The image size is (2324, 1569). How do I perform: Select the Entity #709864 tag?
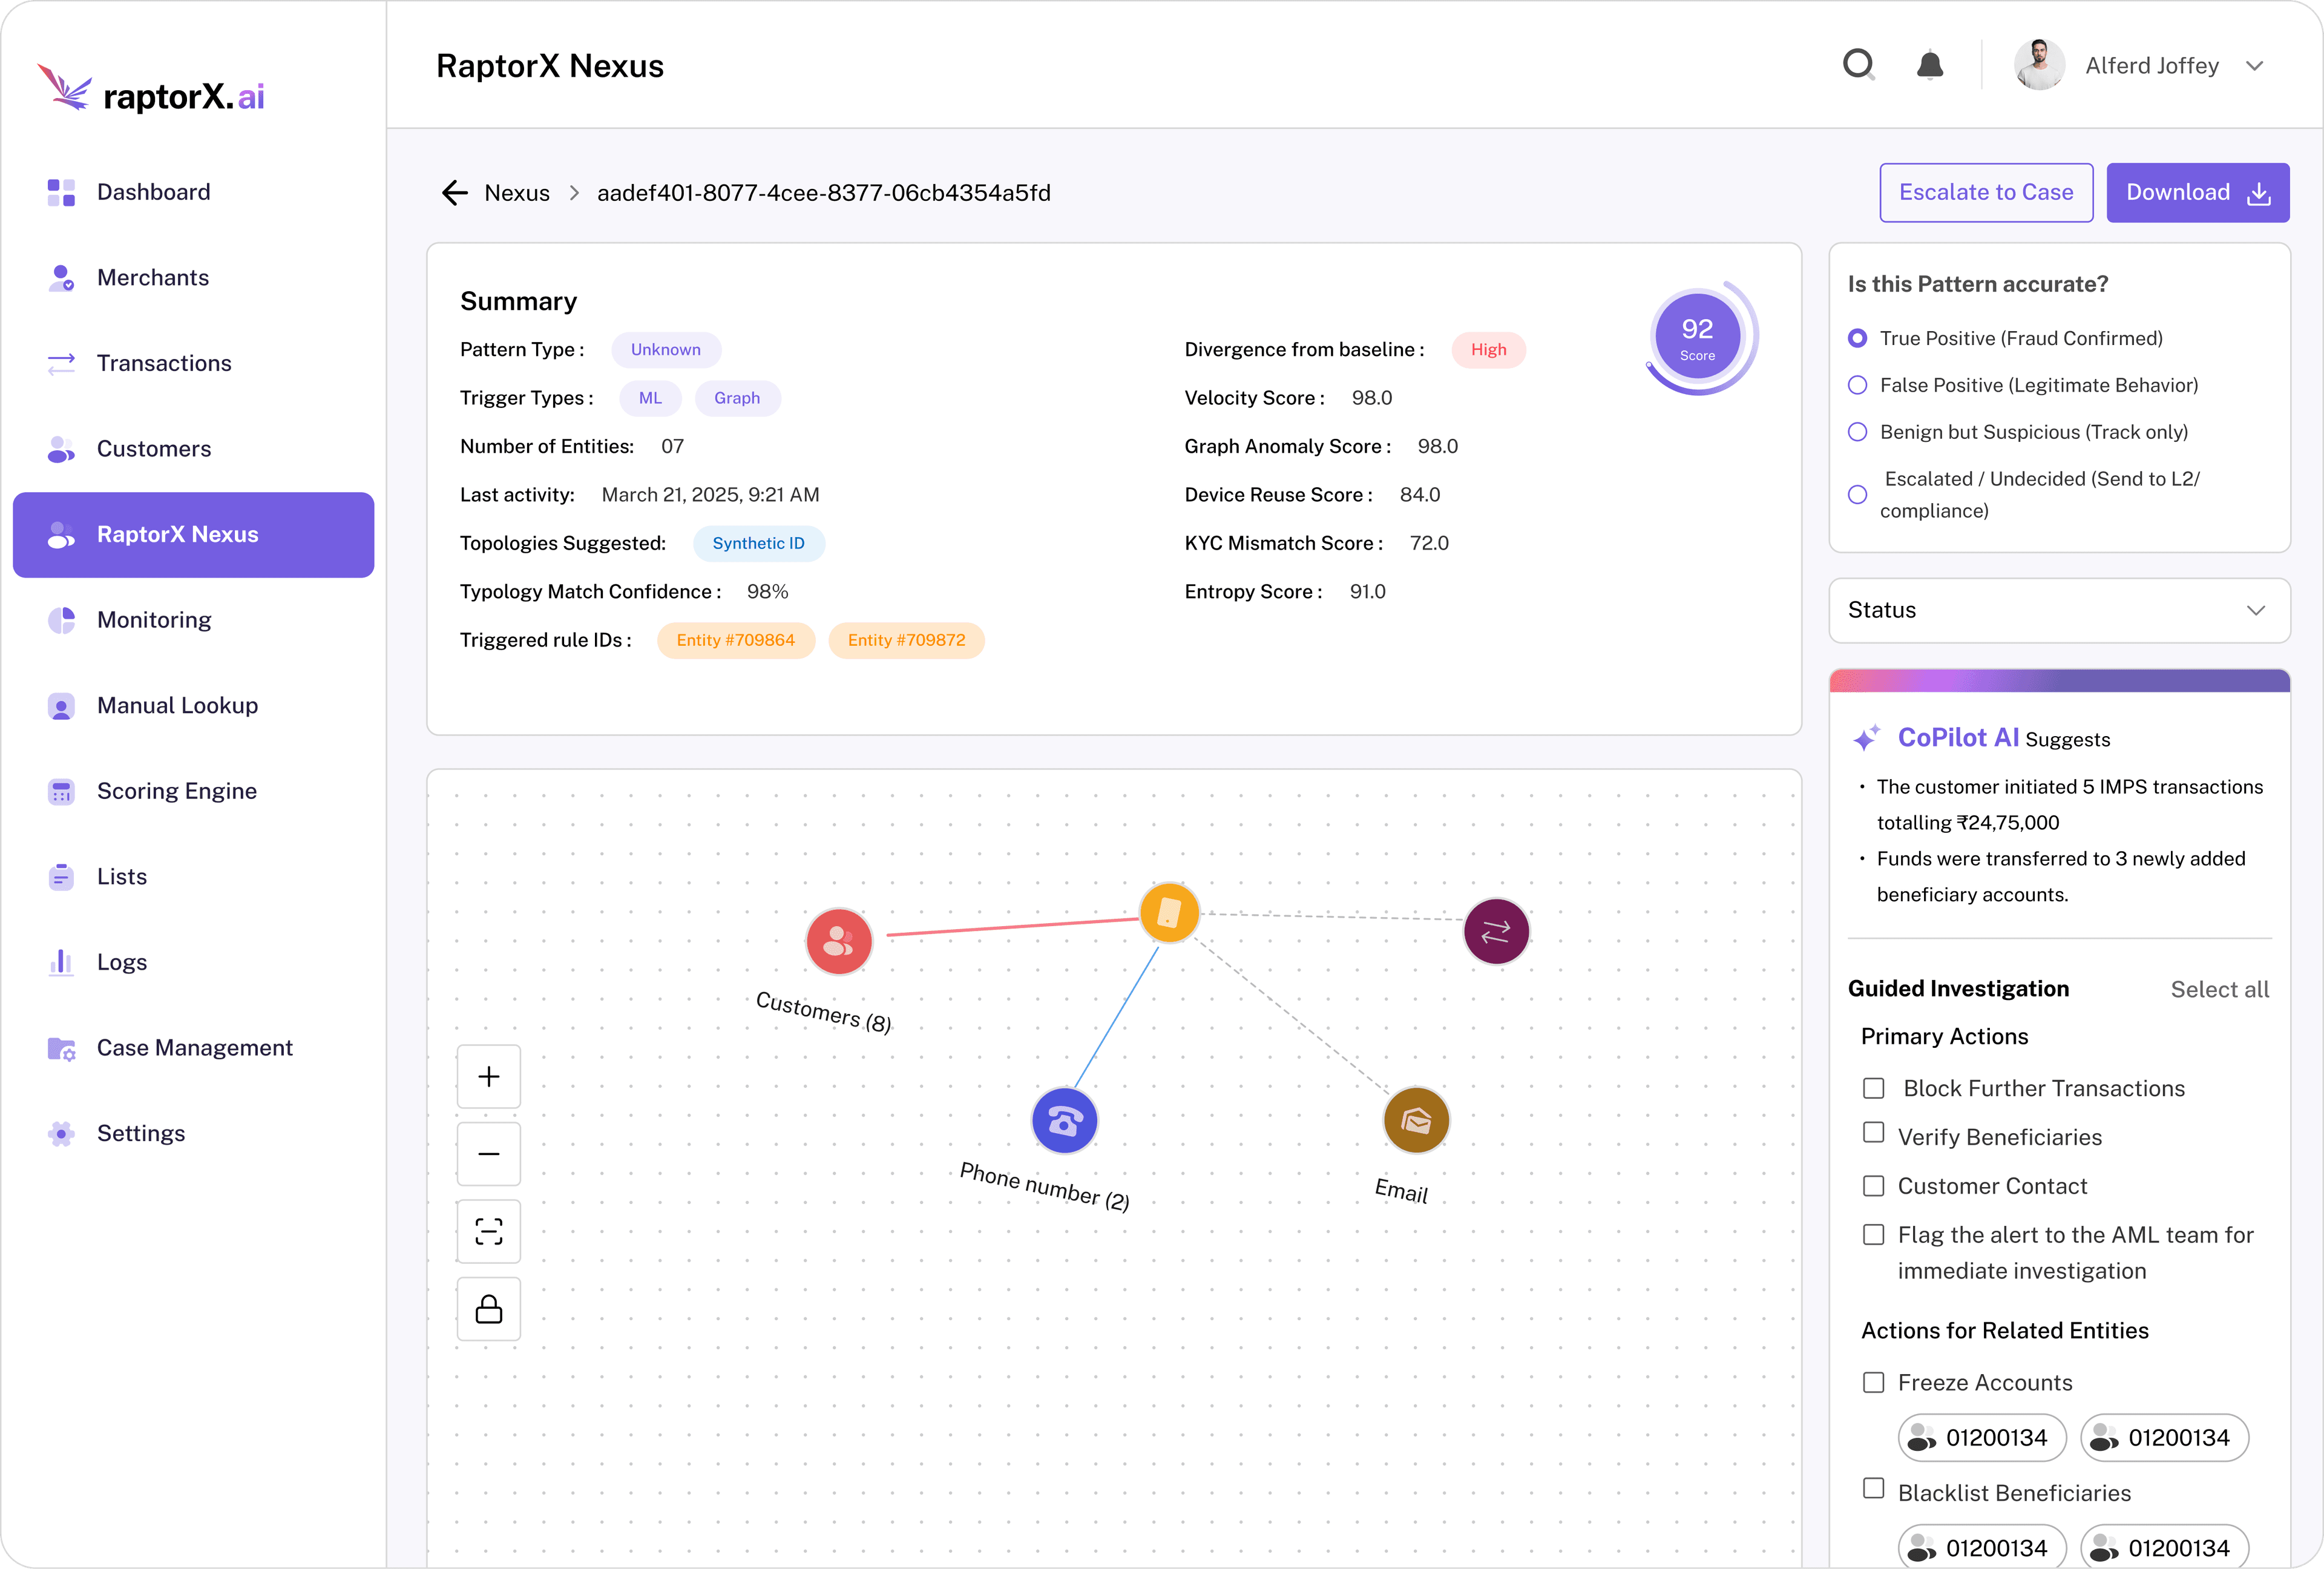pos(736,640)
